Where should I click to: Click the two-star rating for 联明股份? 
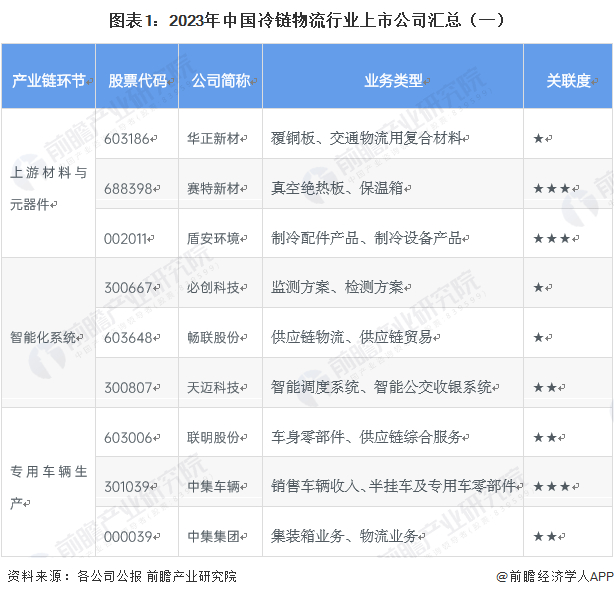[x=545, y=437]
